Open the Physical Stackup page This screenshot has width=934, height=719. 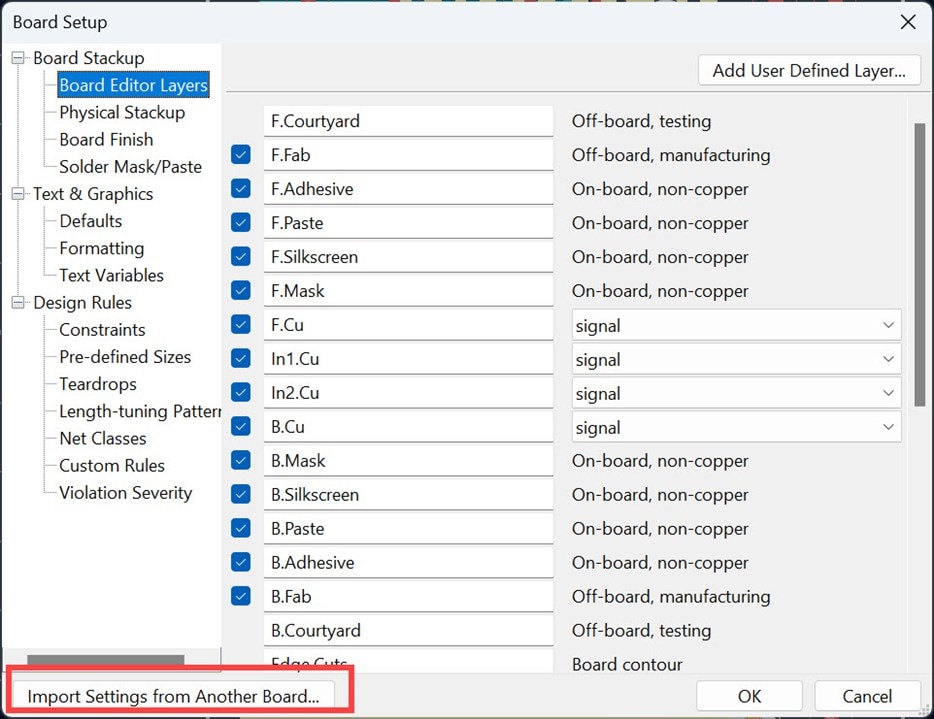[x=122, y=113]
